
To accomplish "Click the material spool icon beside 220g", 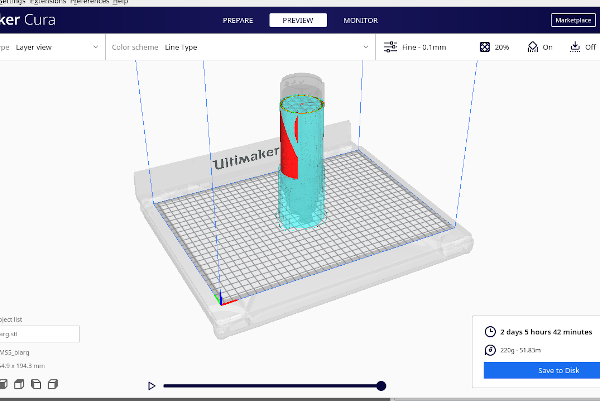I will [x=490, y=350].
